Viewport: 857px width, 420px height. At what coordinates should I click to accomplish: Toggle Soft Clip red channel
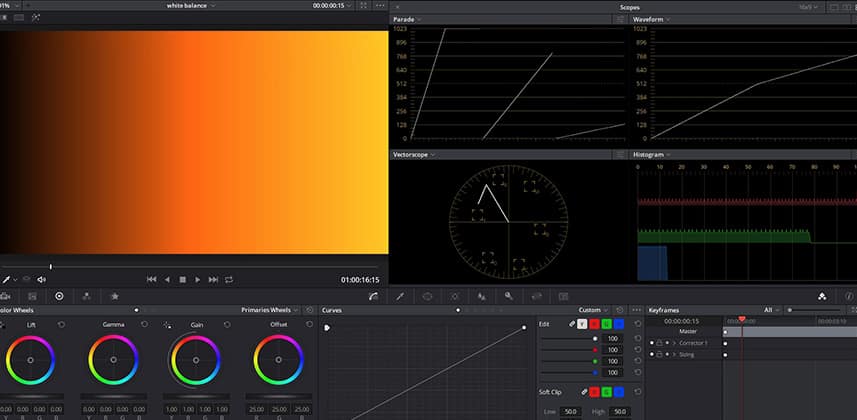click(594, 392)
